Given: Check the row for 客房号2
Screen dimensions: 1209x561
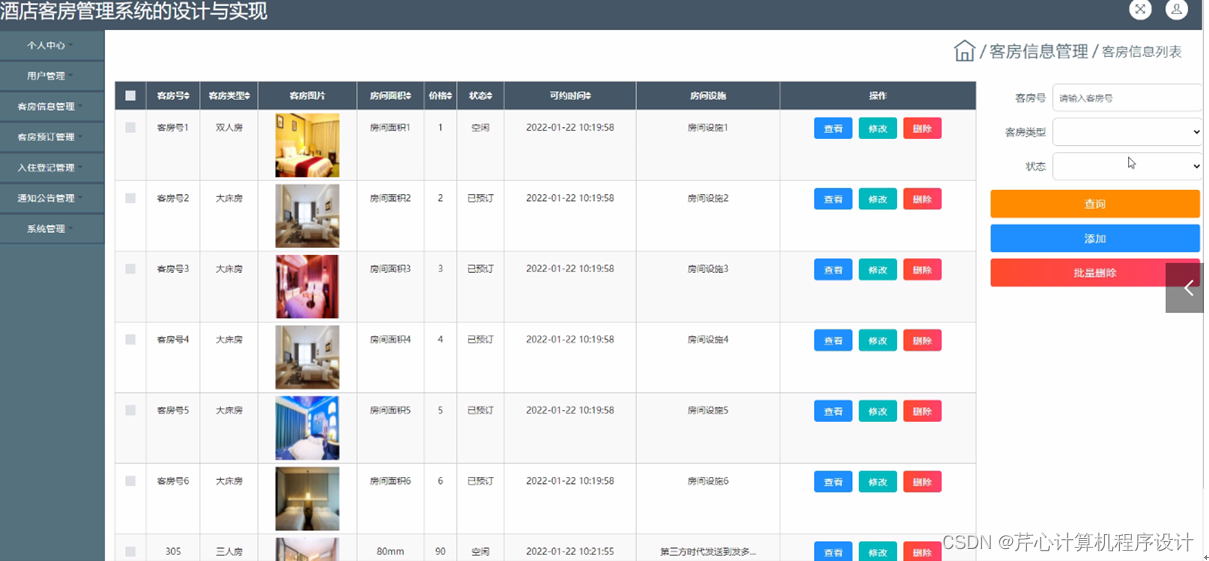Looking at the screenshot, I should 130,198.
